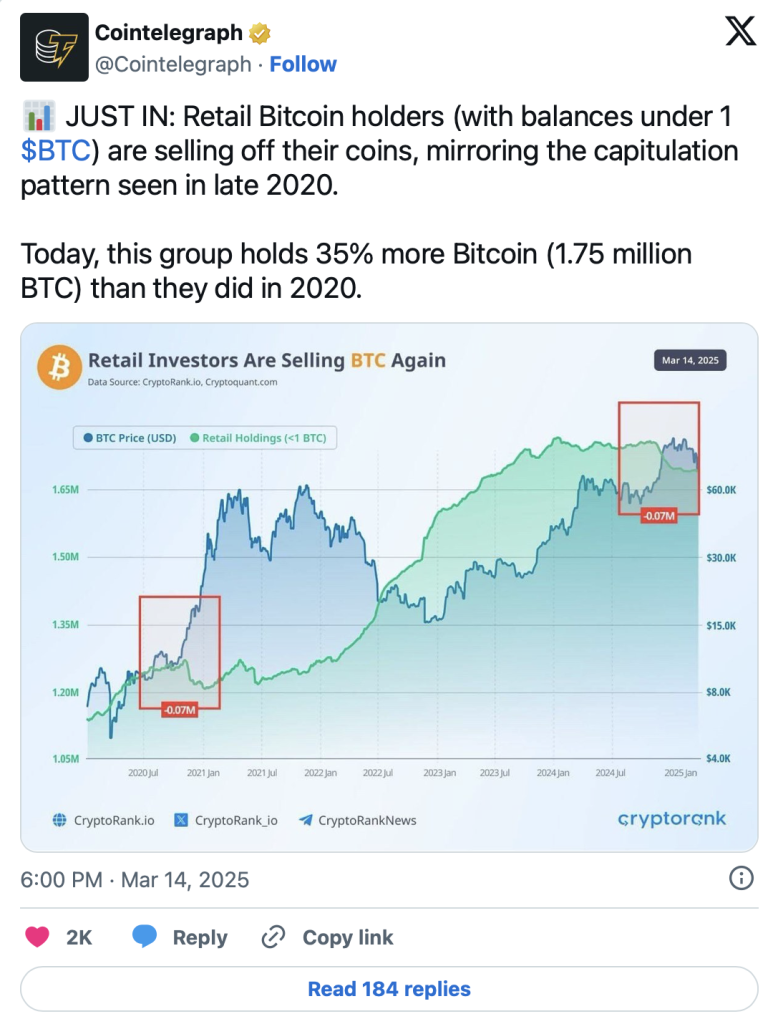Image resolution: width=773 pixels, height=1024 pixels.
Task: Toggle Retail Holdings (<1 BTC) legend item
Action: tap(264, 437)
